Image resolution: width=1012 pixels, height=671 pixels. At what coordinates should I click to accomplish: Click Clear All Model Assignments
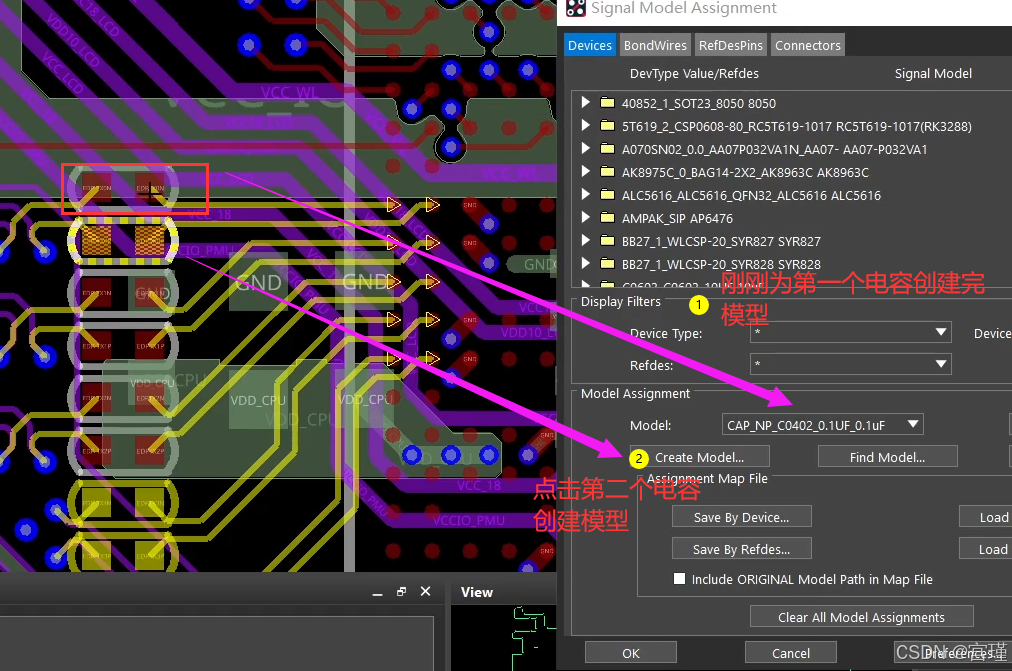point(862,617)
